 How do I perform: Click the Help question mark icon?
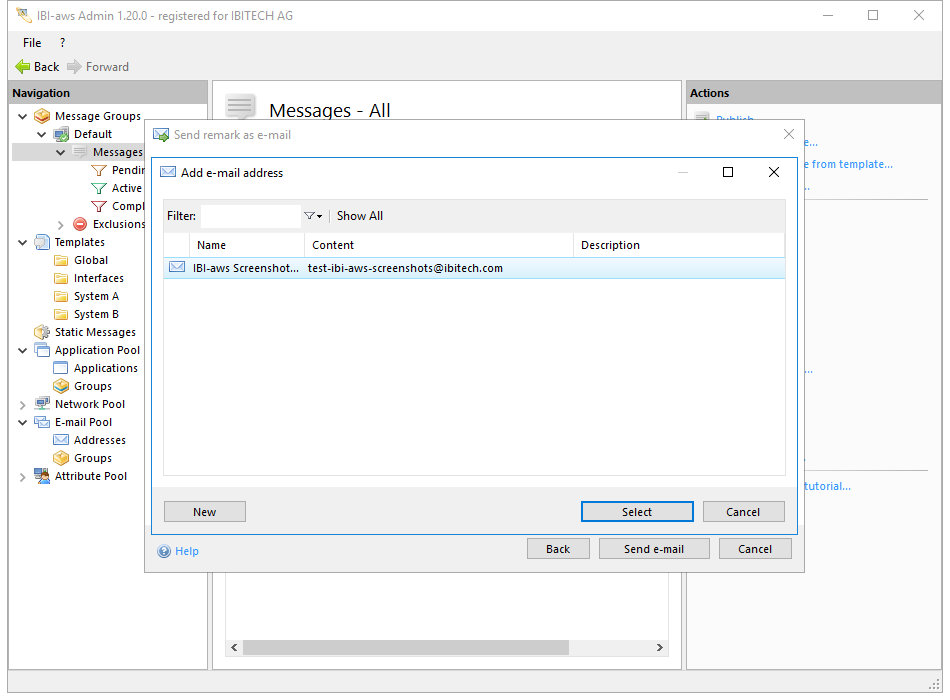(x=164, y=551)
